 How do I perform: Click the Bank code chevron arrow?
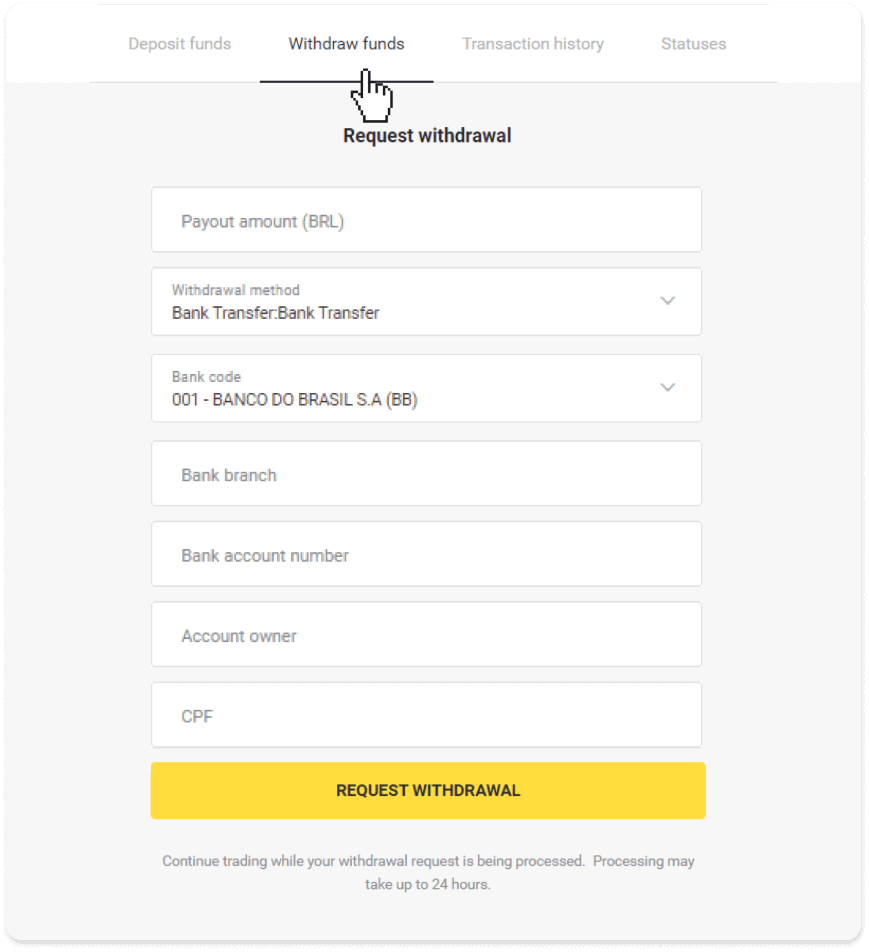(668, 388)
